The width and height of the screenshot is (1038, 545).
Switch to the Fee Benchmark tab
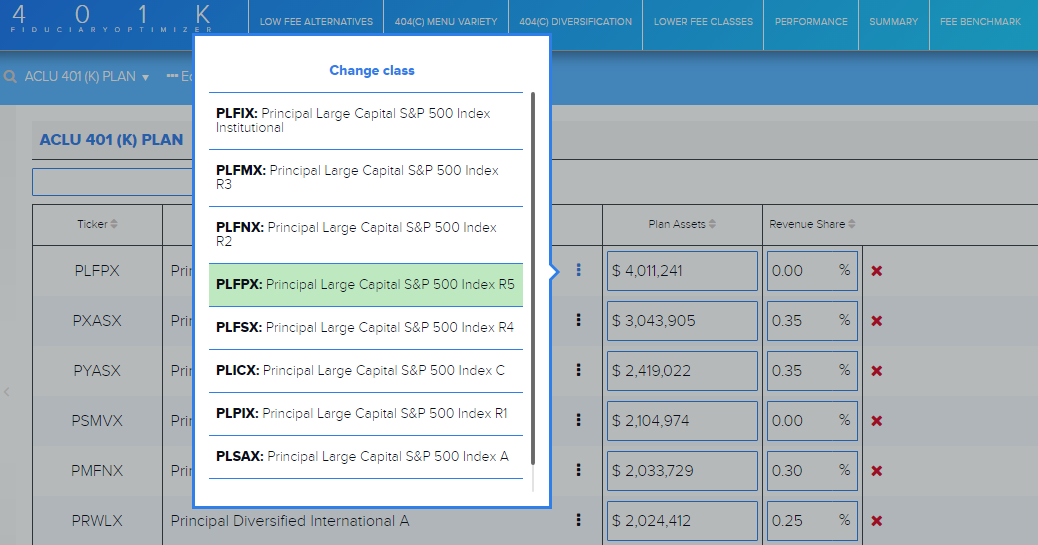(980, 22)
